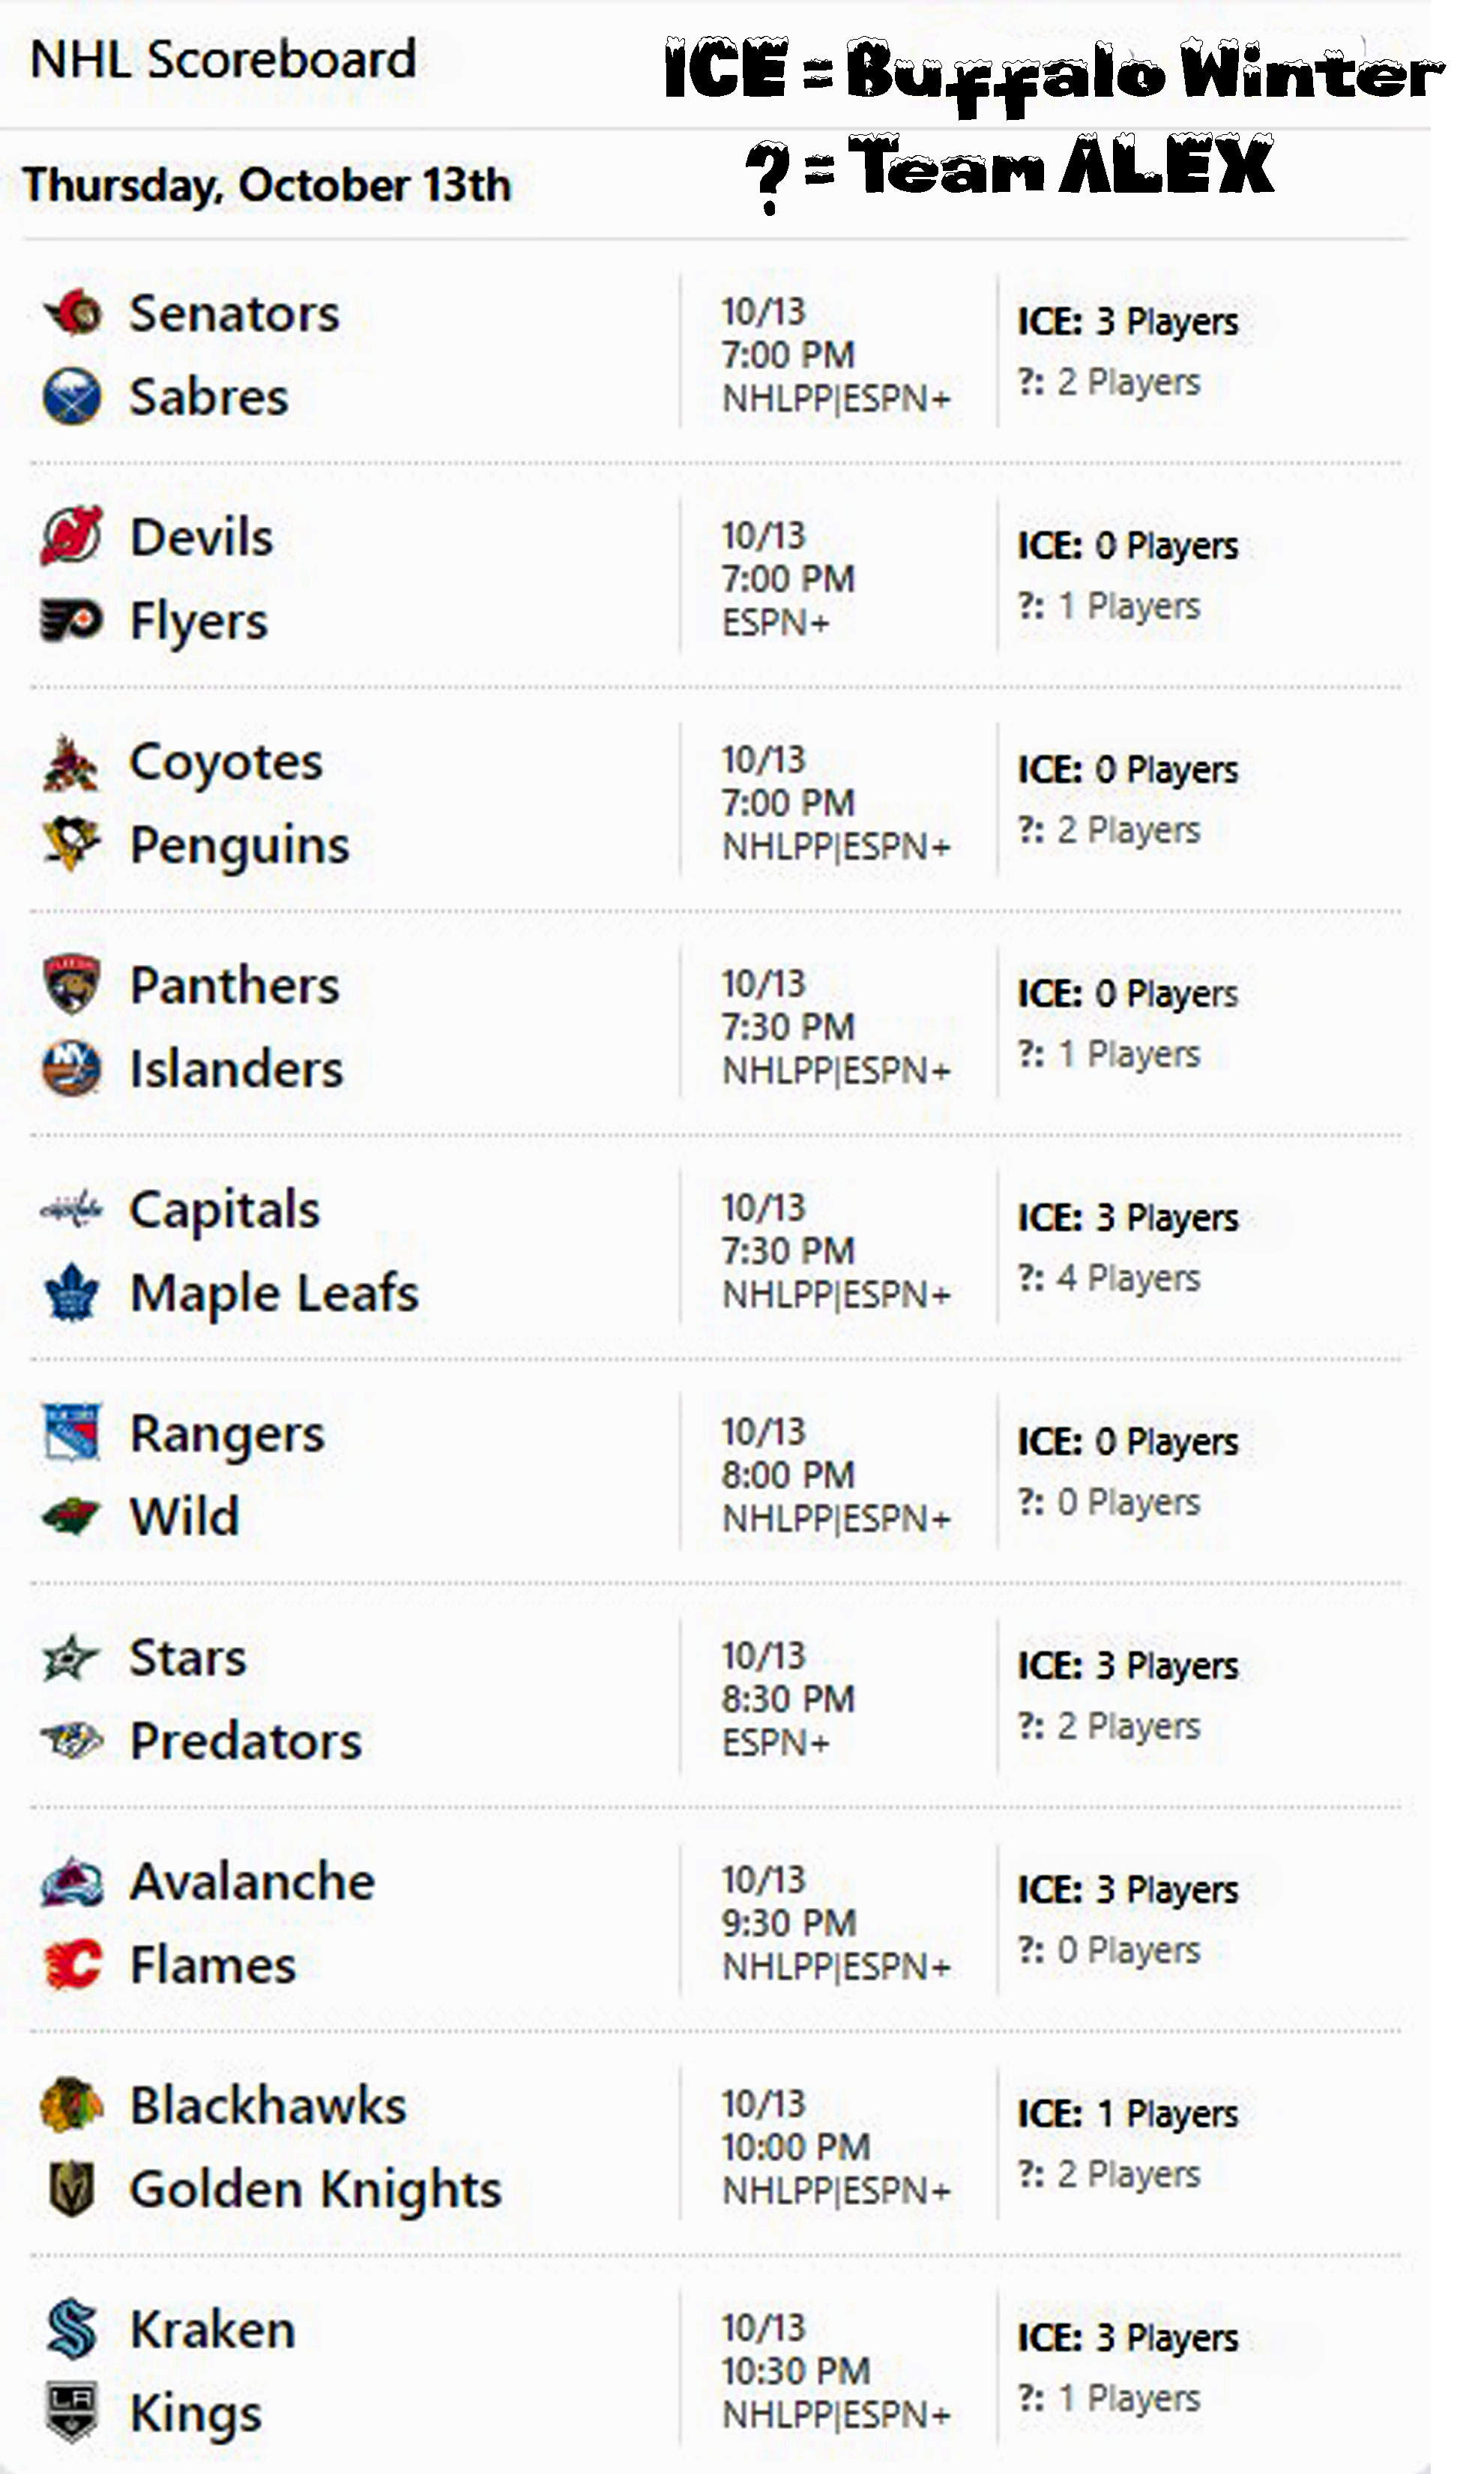Screen dimensions: 1484x2474
Task: Click the Avalanche game 9:30 PM time
Action: tap(789, 1922)
